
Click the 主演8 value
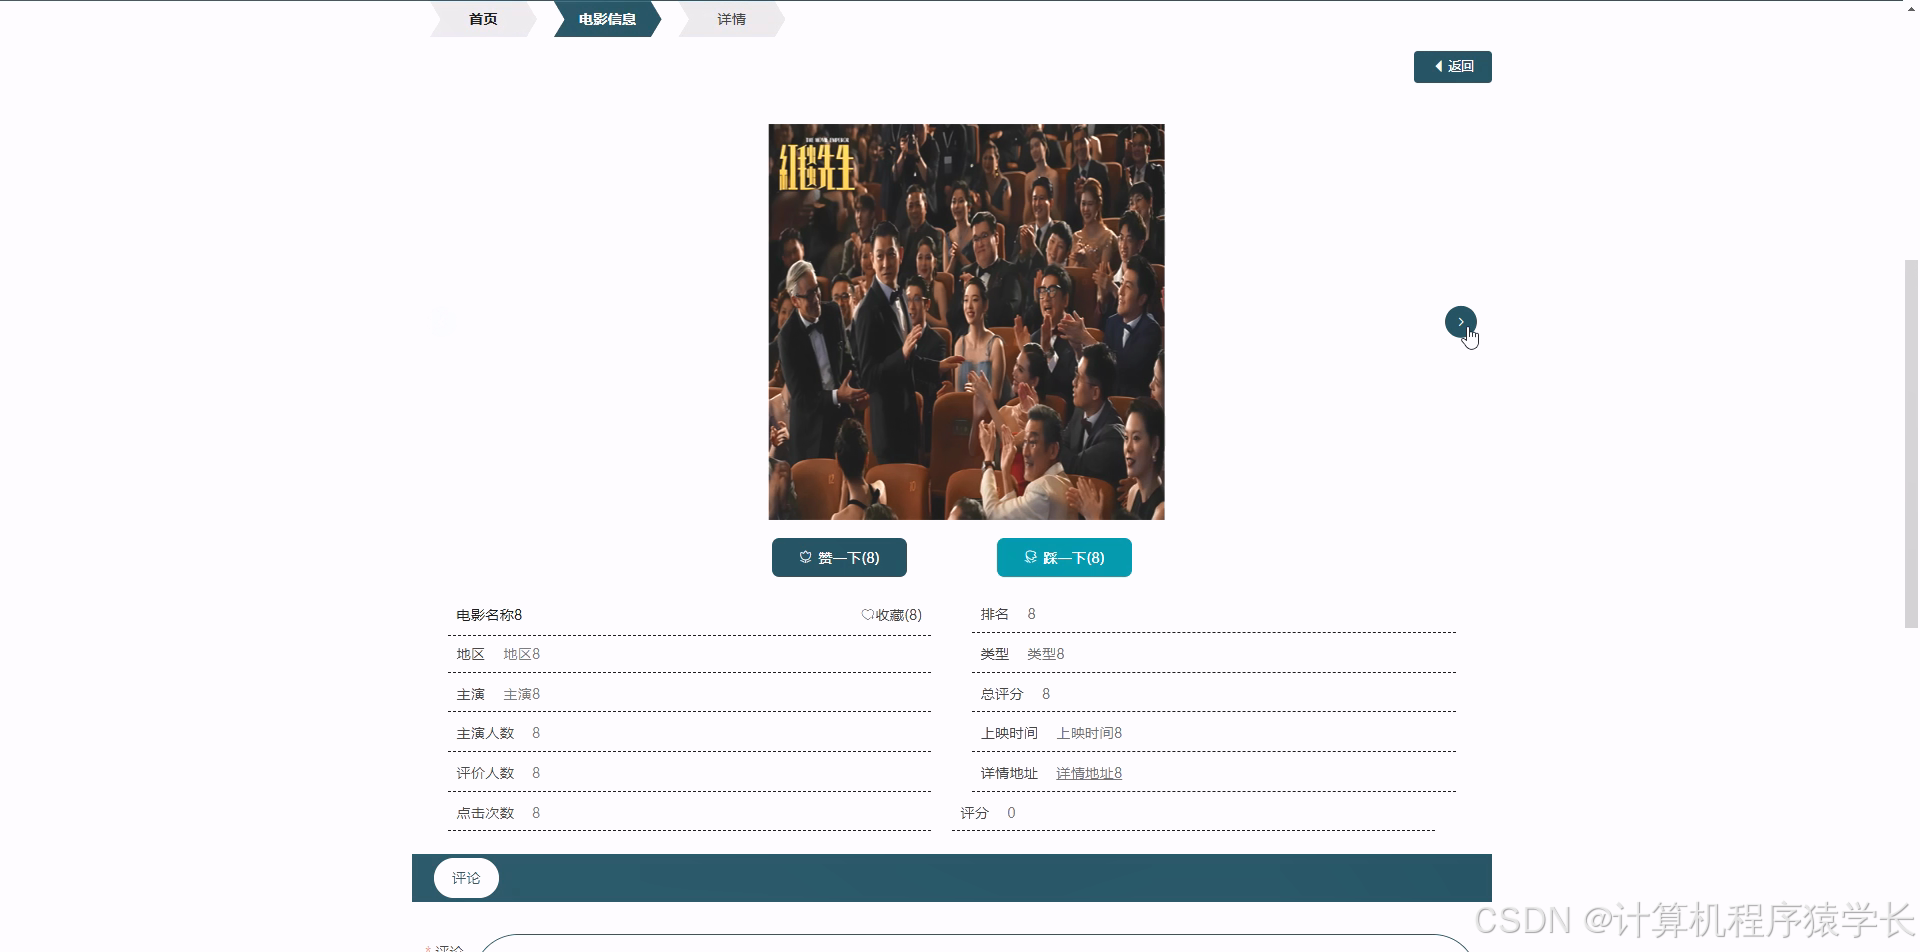pyautogui.click(x=521, y=694)
